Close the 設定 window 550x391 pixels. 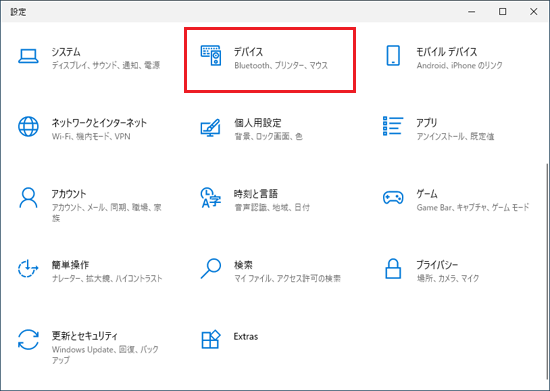click(534, 12)
